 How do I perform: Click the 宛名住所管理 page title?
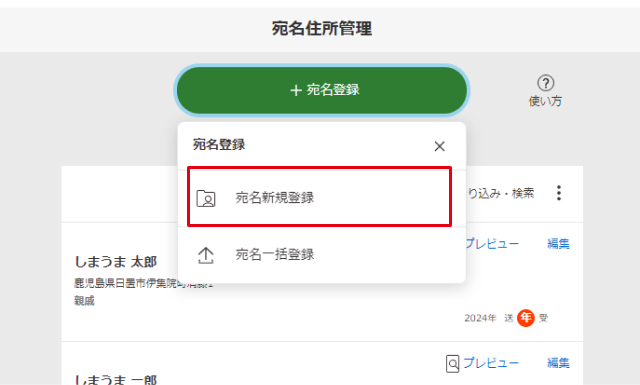[x=322, y=29]
